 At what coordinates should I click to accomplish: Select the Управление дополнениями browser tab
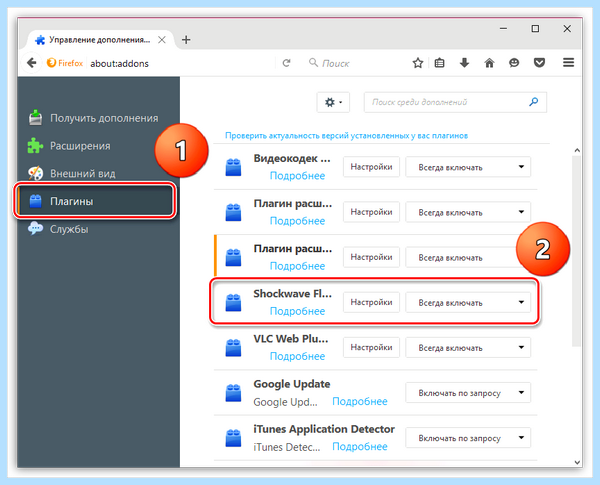(x=98, y=40)
